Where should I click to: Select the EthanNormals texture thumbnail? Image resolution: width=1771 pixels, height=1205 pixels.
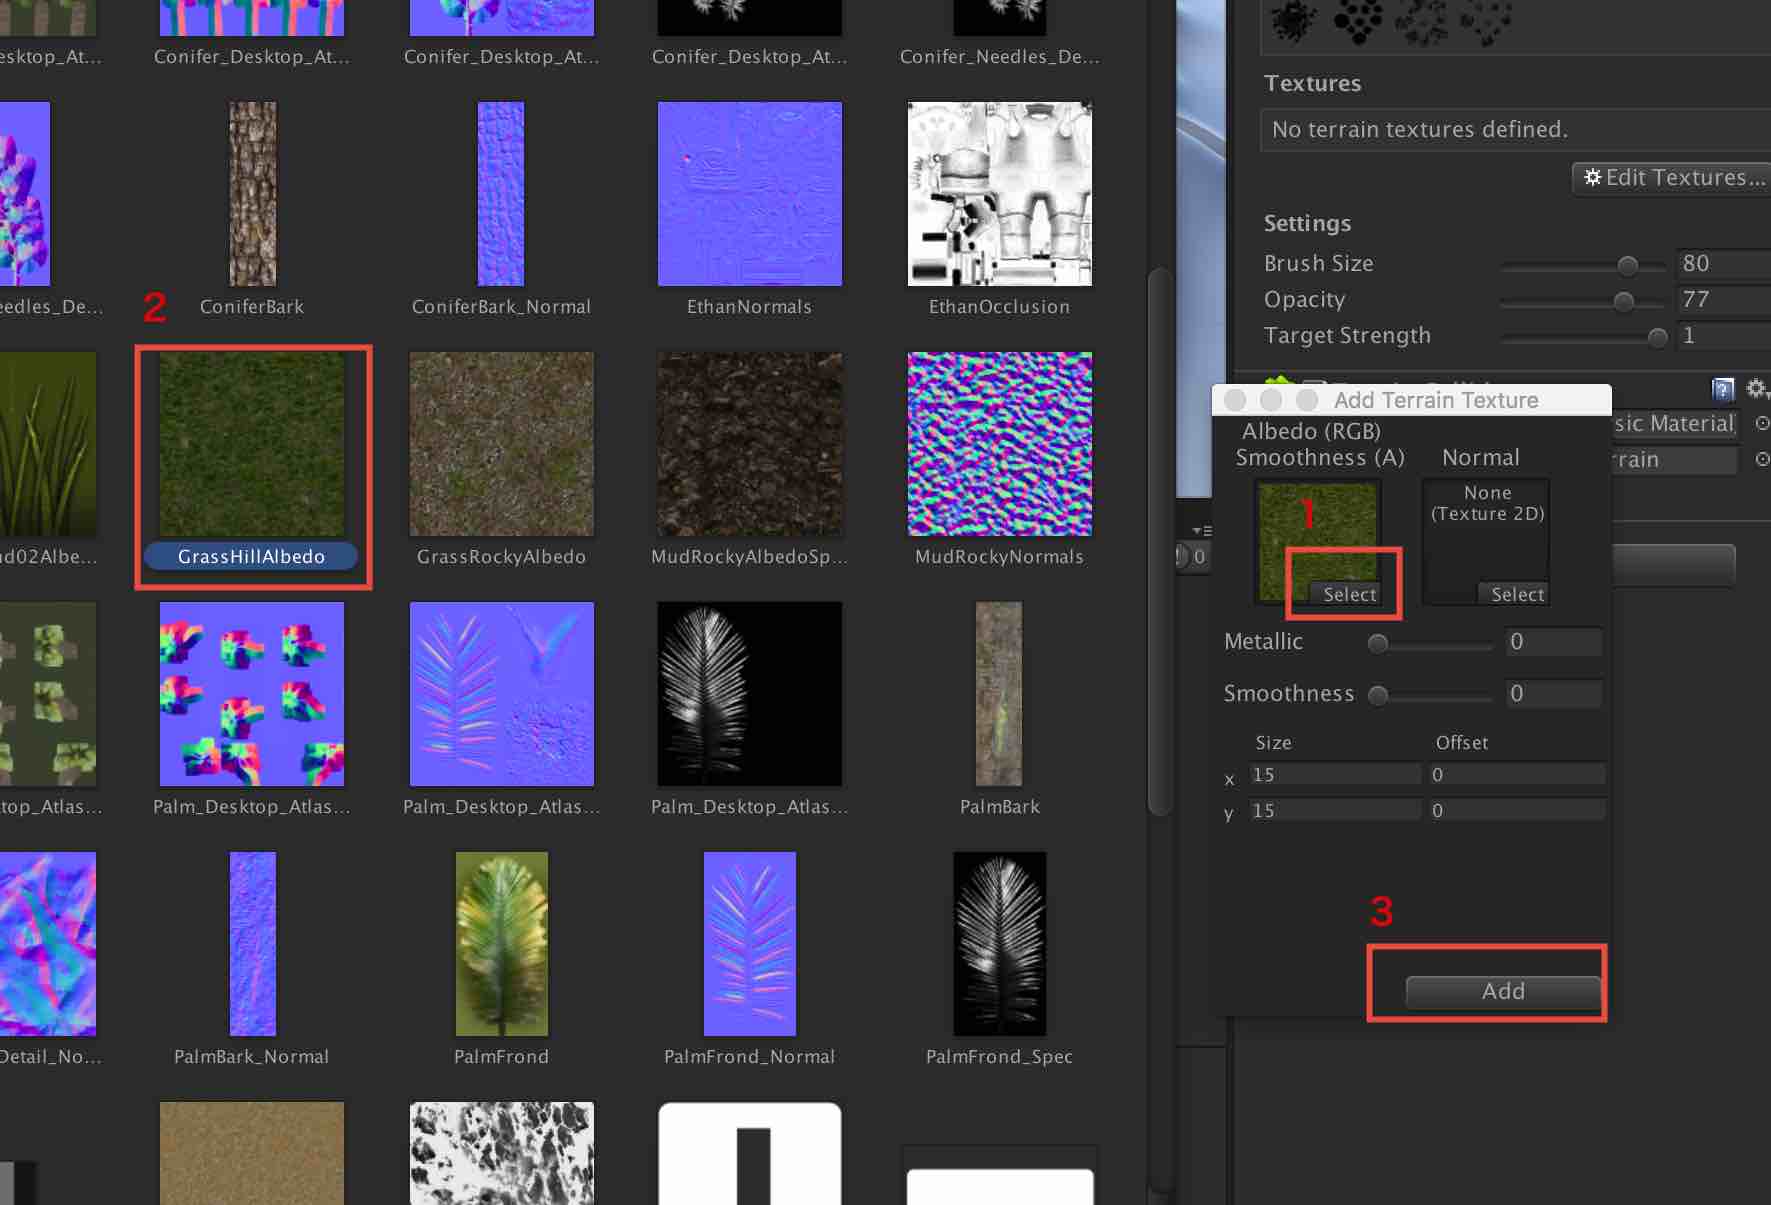pyautogui.click(x=750, y=194)
